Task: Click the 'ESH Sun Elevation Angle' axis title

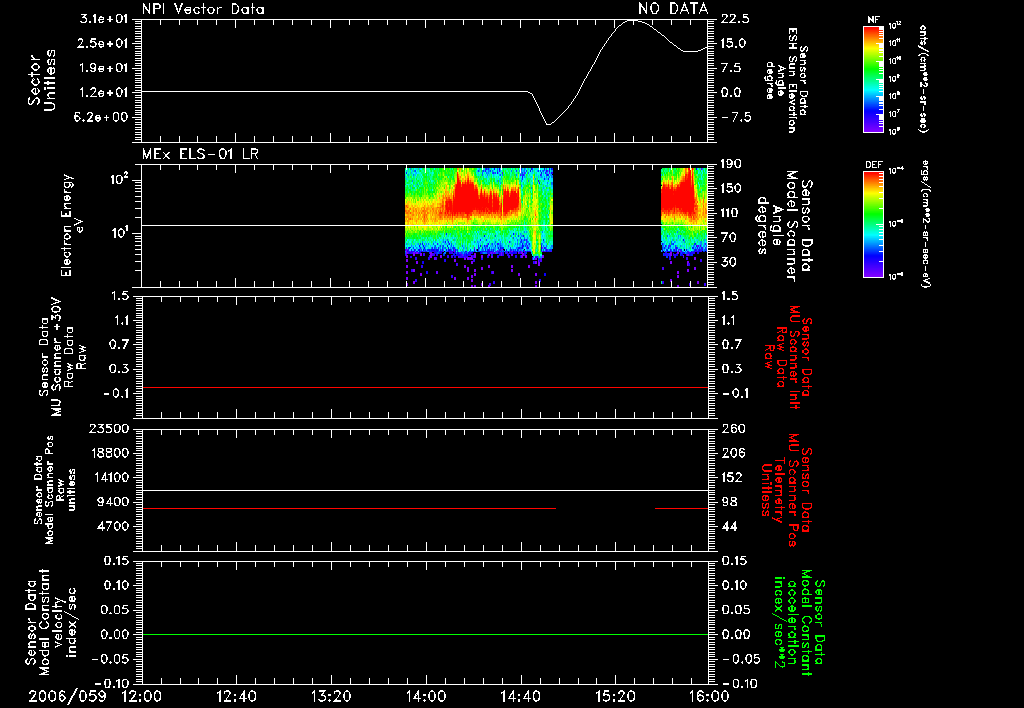Action: pyautogui.click(x=786, y=80)
